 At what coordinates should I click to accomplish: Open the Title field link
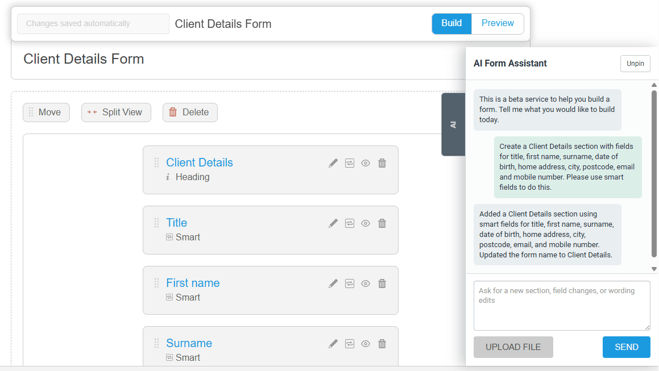click(x=177, y=223)
